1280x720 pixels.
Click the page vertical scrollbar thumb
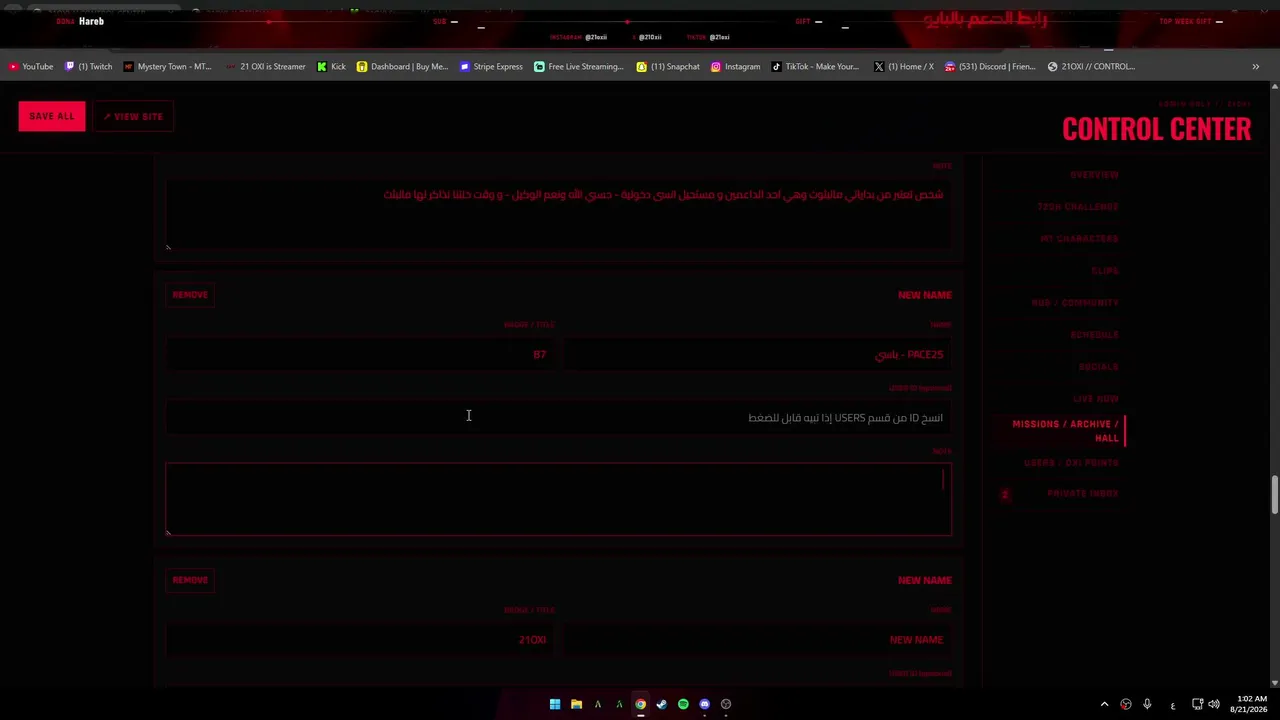pyautogui.click(x=1274, y=497)
